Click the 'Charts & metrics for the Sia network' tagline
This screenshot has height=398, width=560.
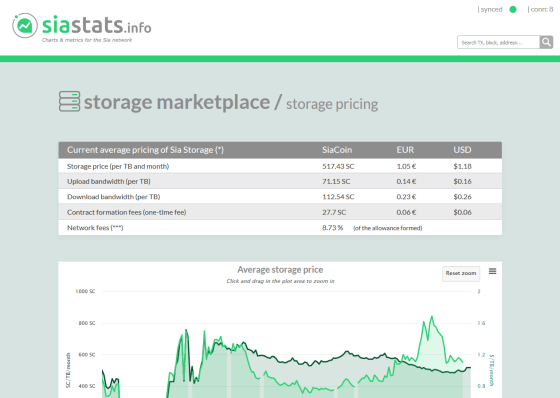tap(87, 40)
